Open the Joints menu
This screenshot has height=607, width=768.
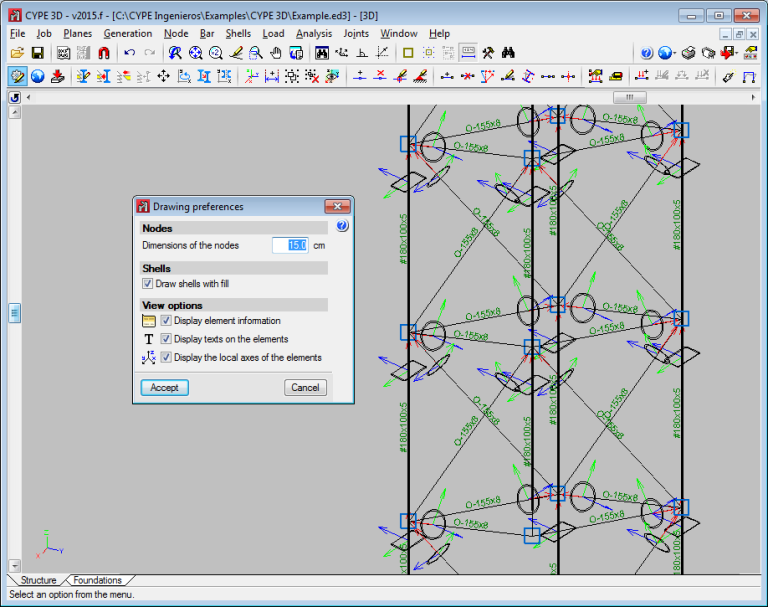tap(356, 33)
